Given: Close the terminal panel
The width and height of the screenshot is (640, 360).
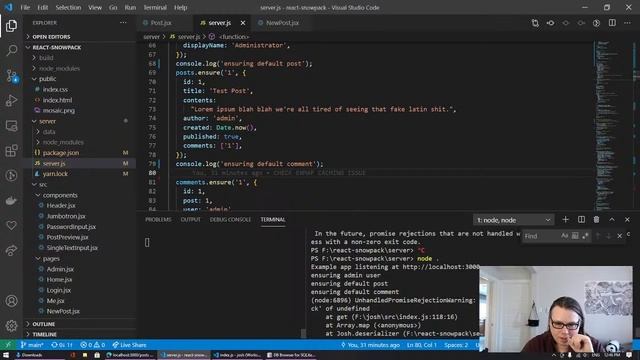Looking at the screenshot, I should (x=627, y=220).
